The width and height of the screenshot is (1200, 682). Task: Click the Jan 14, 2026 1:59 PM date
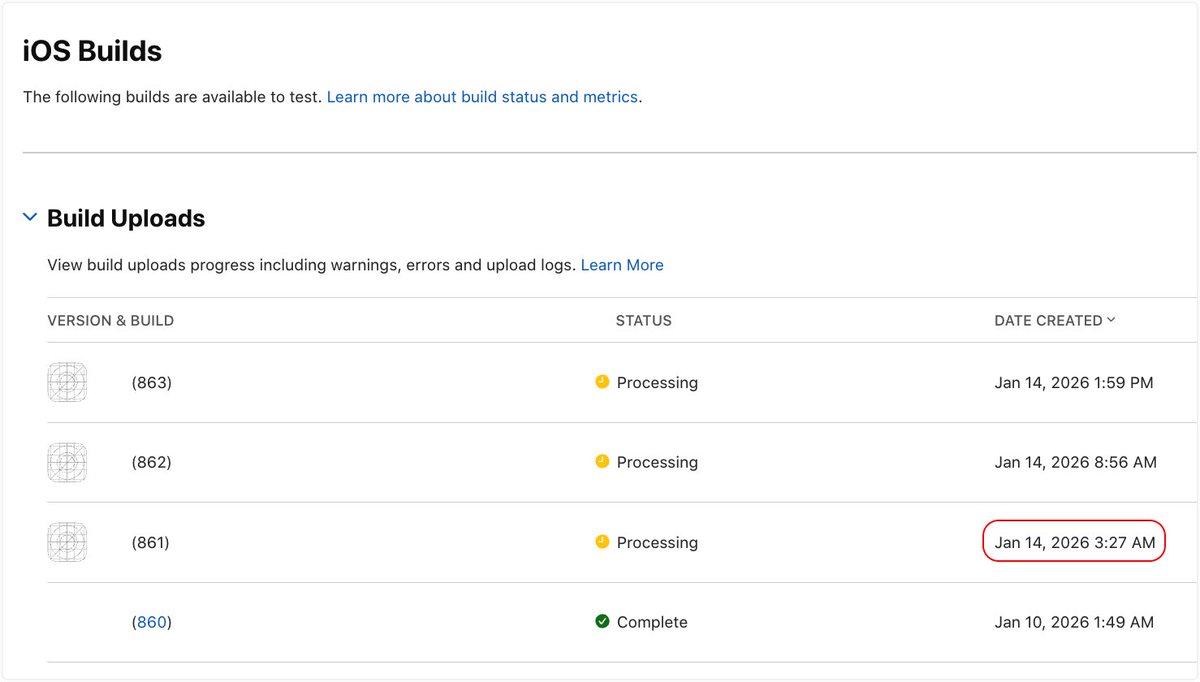tap(1074, 383)
